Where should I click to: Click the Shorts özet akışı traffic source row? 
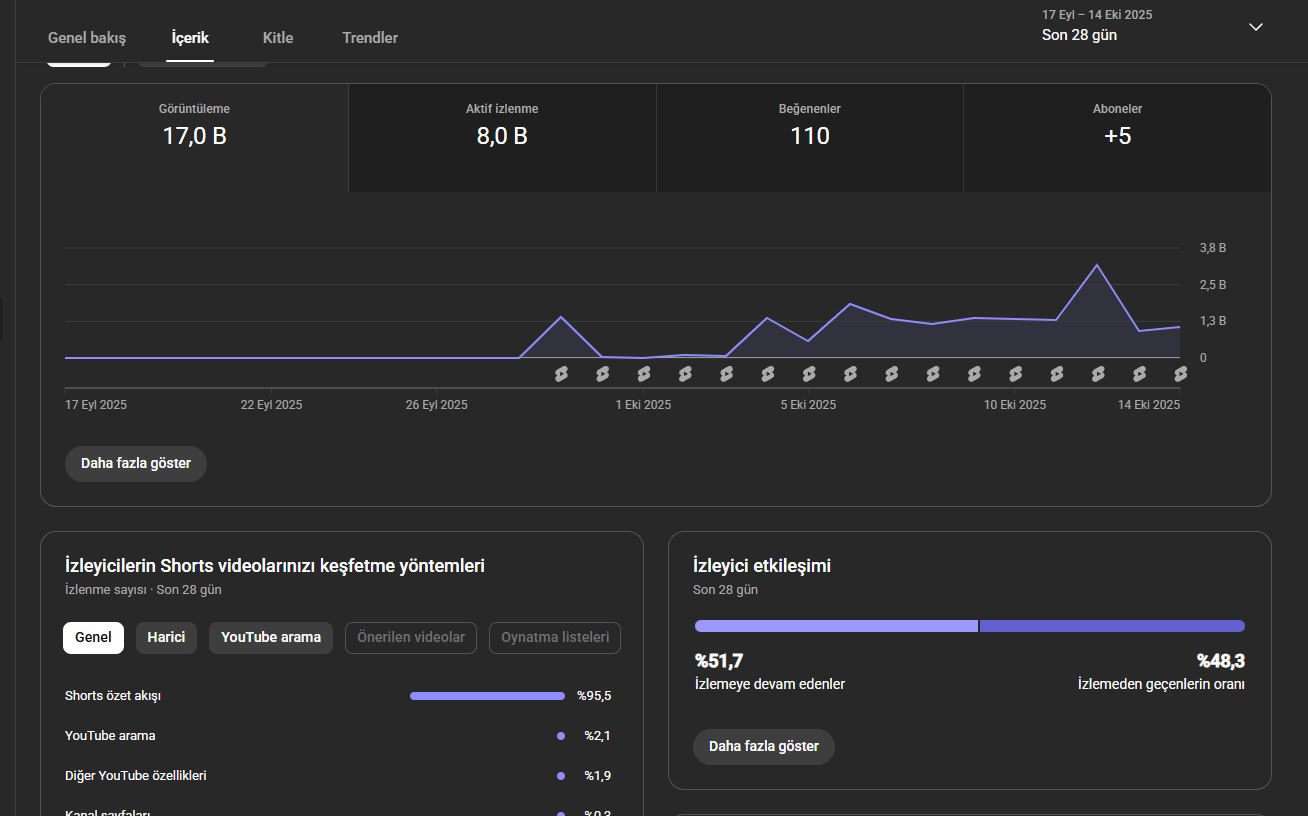coord(342,696)
